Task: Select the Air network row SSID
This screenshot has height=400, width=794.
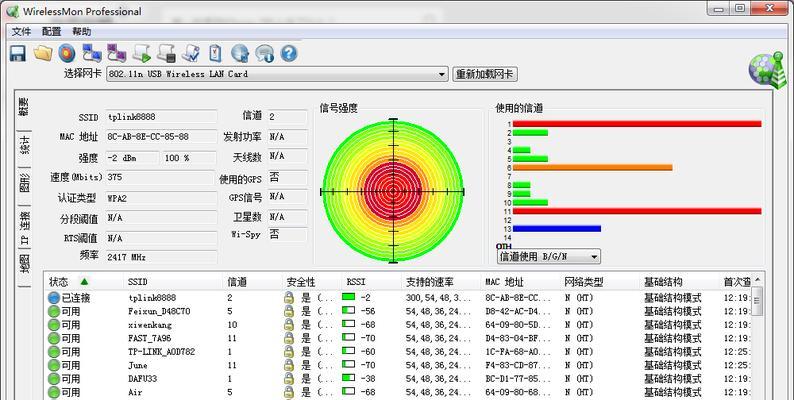Action: click(135, 392)
